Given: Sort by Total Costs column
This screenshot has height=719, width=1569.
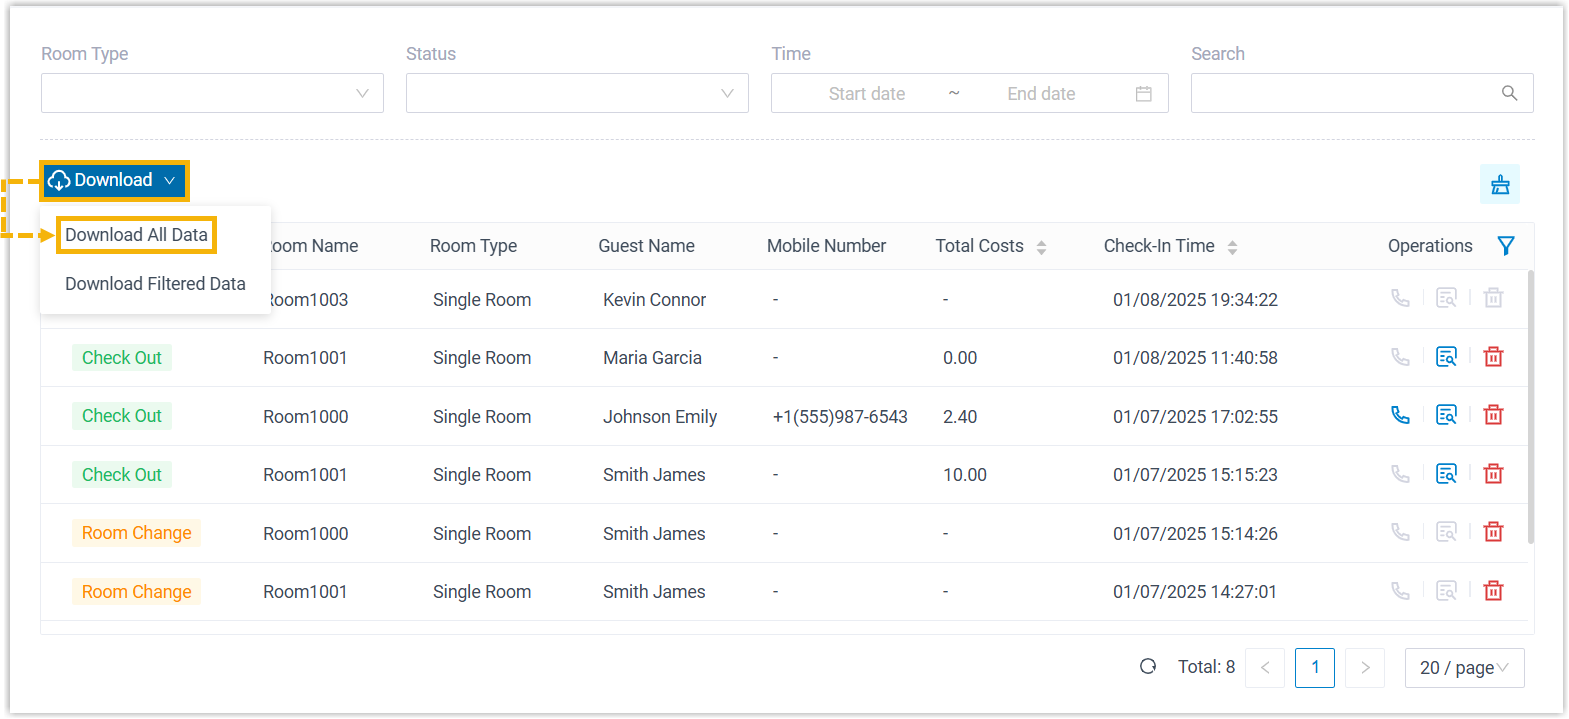Looking at the screenshot, I should [x=1041, y=247].
